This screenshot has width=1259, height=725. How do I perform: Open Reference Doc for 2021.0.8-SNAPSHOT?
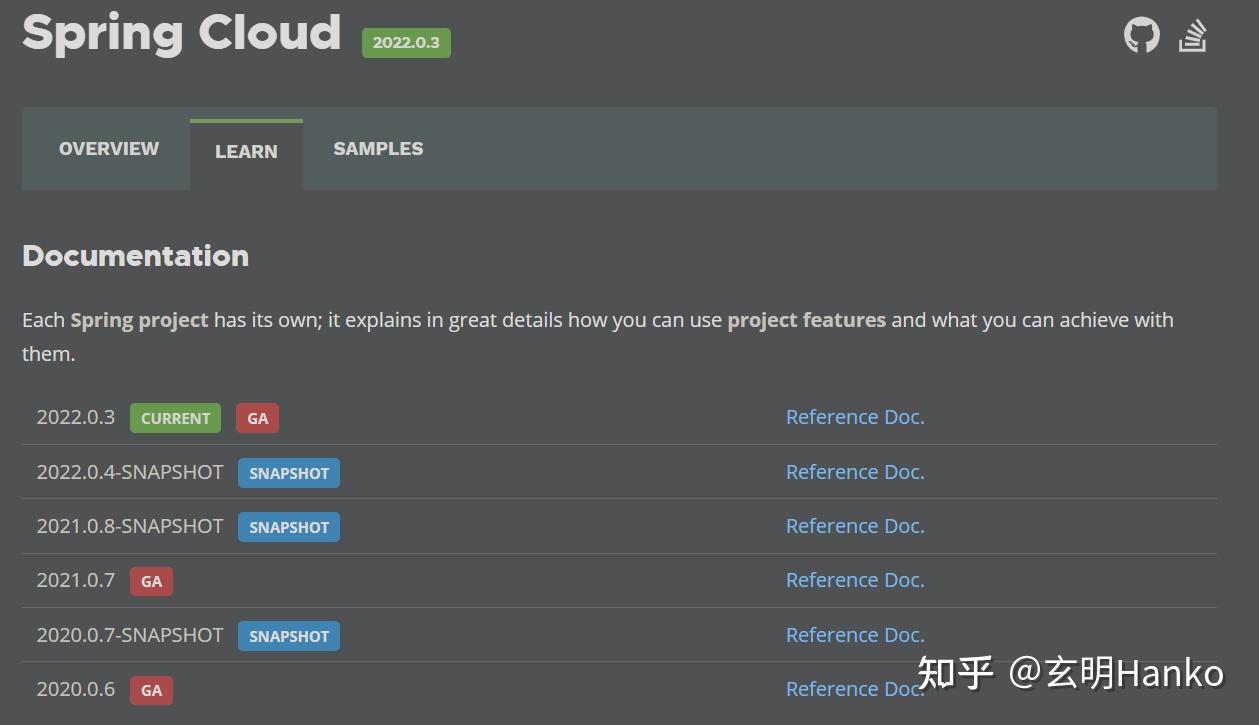coord(854,526)
